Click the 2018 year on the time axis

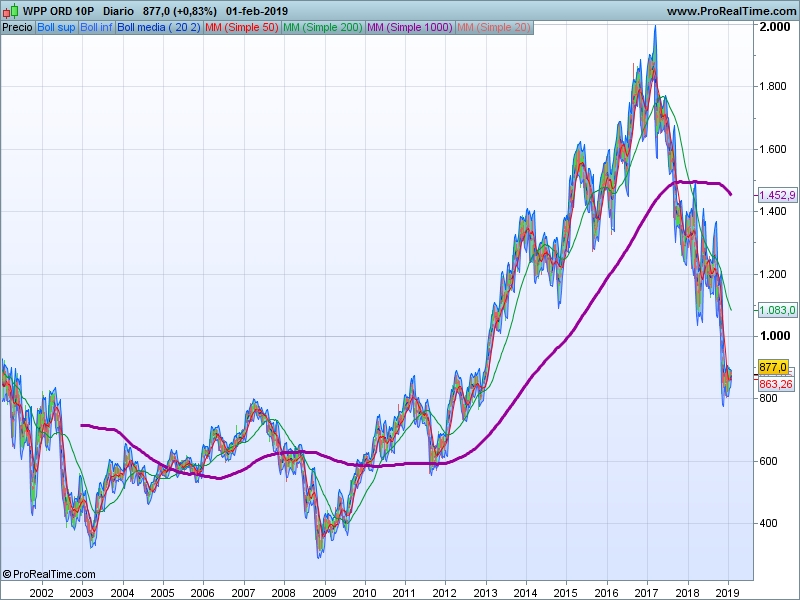click(688, 593)
